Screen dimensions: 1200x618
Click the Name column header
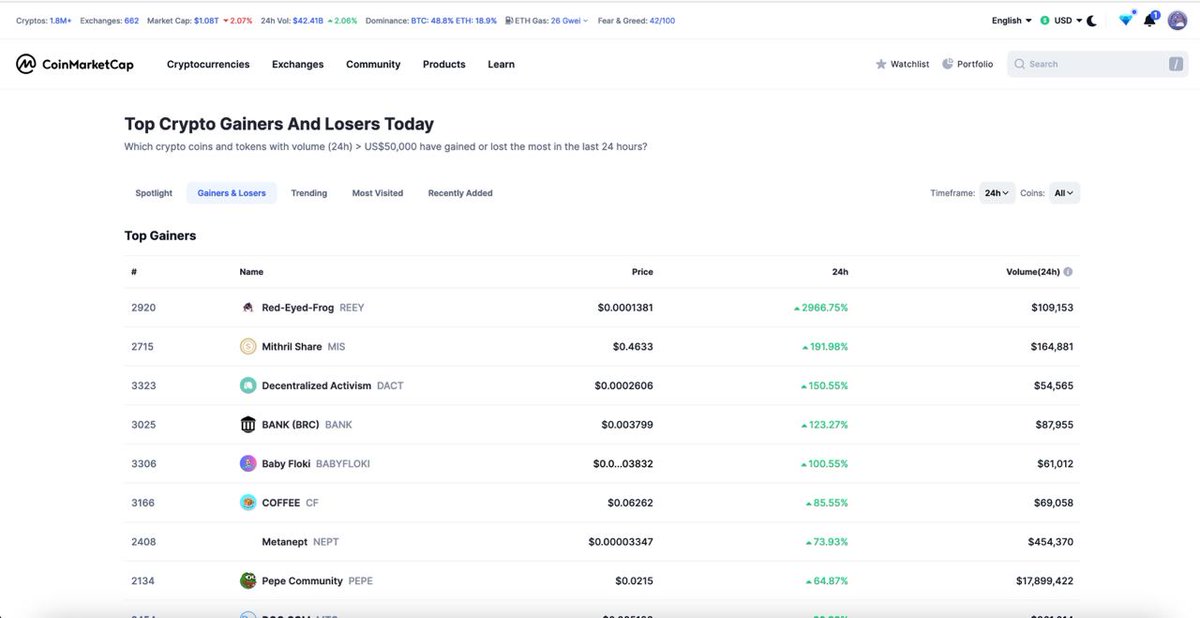(252, 272)
